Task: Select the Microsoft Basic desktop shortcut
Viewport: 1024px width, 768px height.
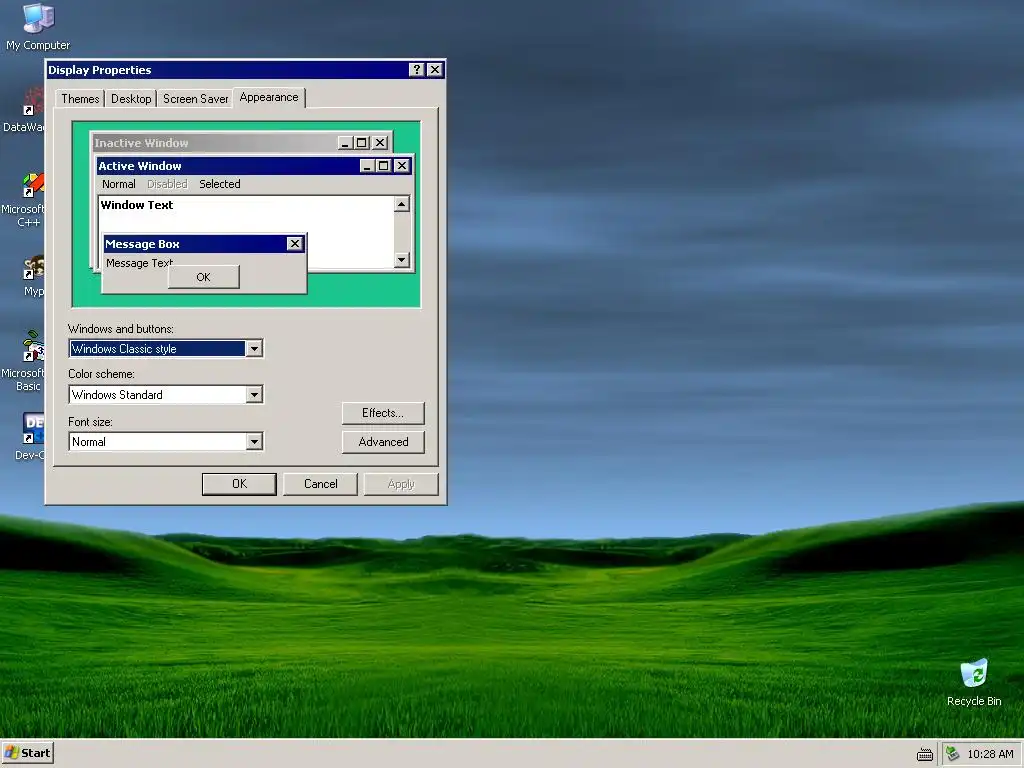Action: (25, 361)
